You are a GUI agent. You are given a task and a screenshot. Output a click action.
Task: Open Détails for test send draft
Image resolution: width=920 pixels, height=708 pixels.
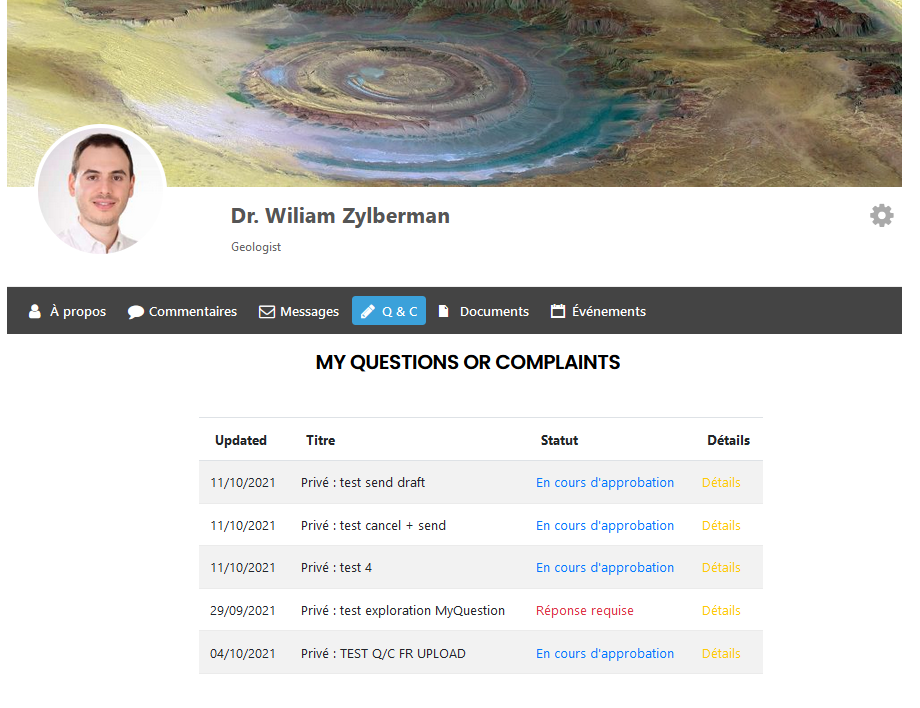point(721,483)
